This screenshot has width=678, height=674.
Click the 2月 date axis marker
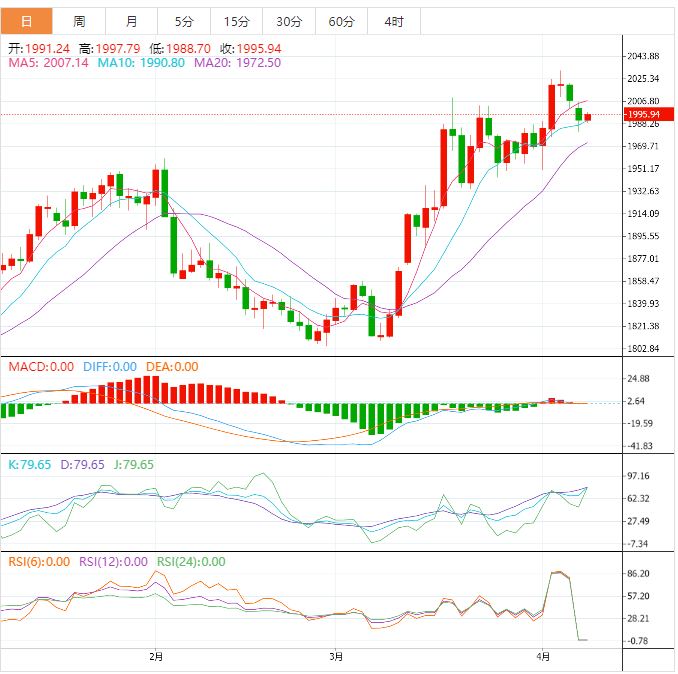(x=156, y=657)
